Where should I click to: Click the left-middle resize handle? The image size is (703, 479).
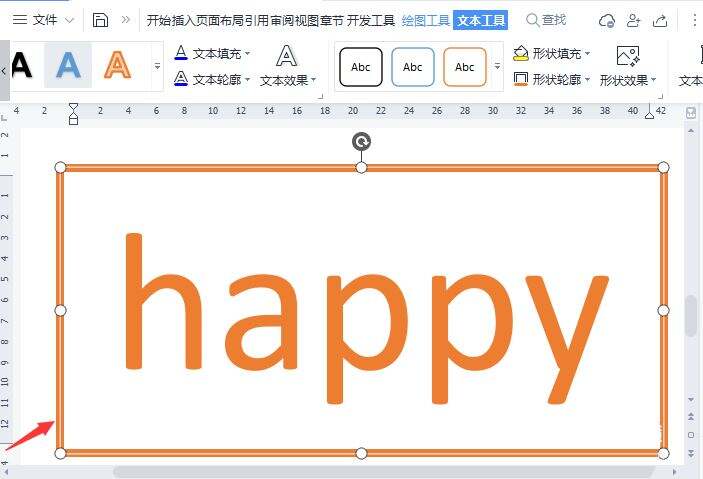click(60, 310)
